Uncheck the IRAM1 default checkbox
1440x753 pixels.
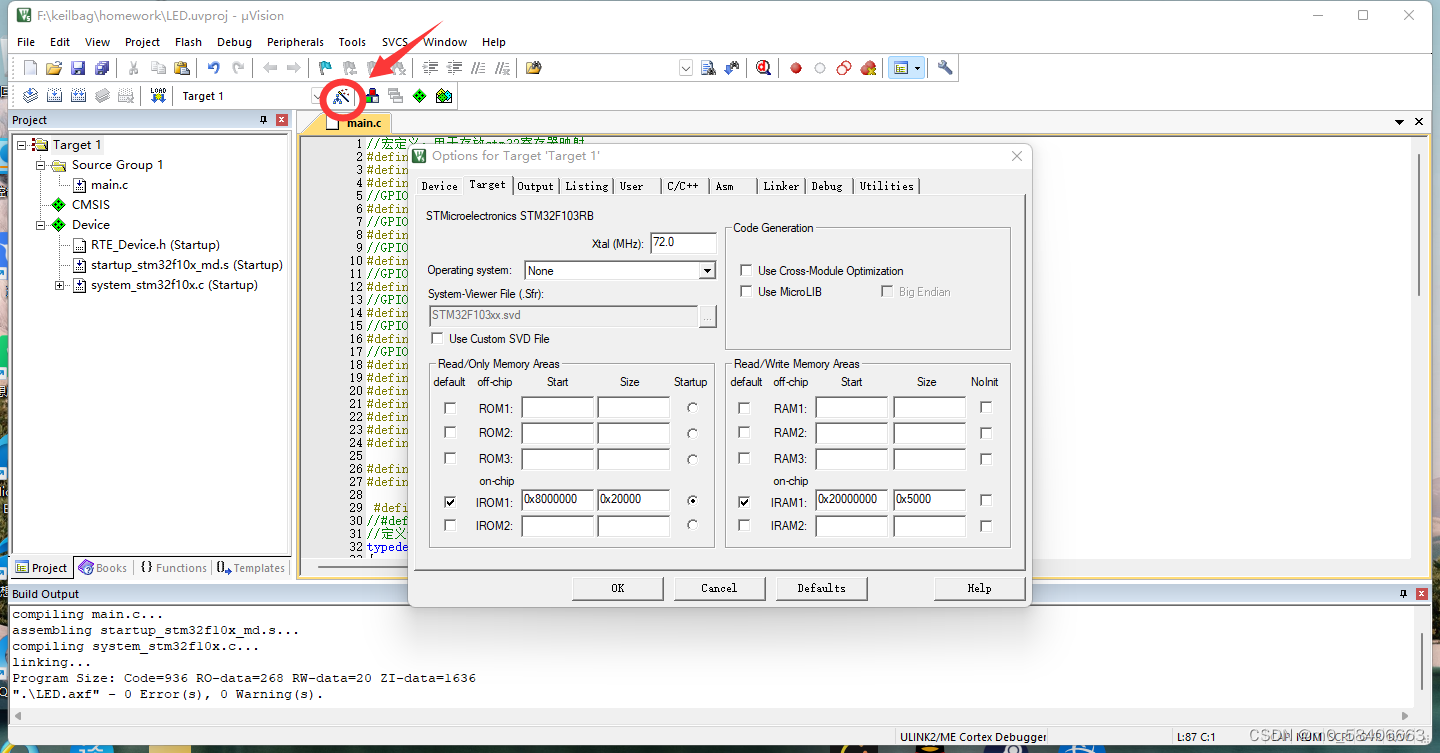click(744, 502)
